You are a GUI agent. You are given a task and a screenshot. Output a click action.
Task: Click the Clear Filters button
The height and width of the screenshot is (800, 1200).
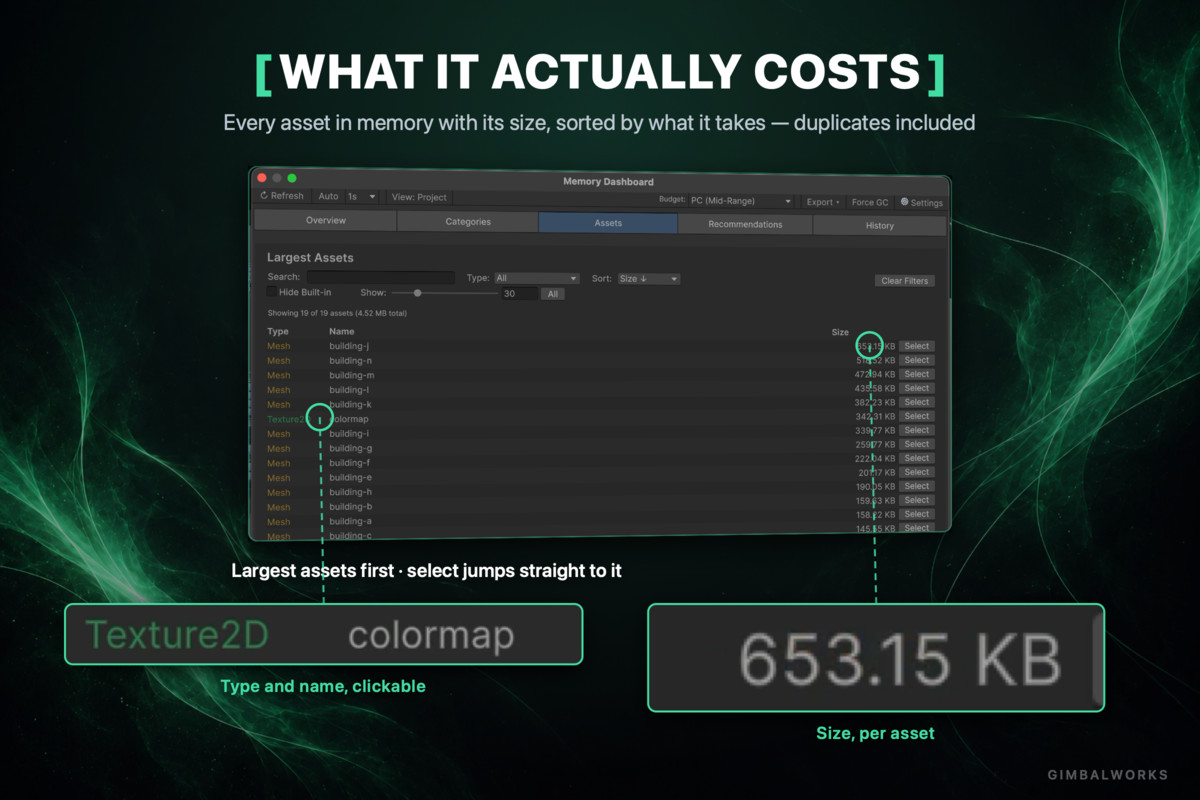[905, 281]
